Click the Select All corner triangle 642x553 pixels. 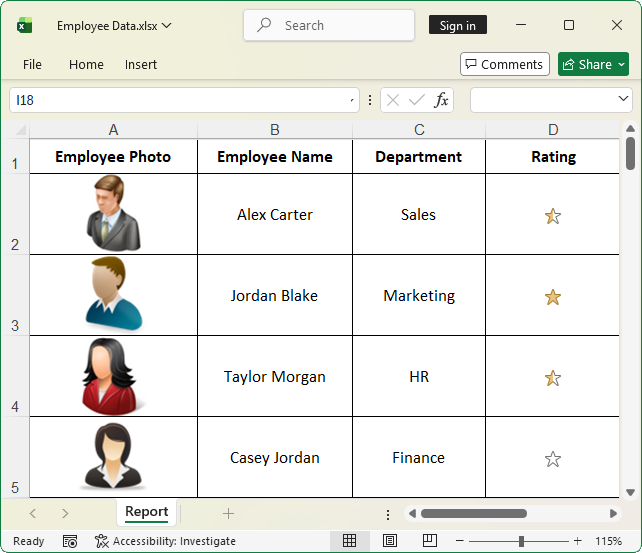(20, 130)
